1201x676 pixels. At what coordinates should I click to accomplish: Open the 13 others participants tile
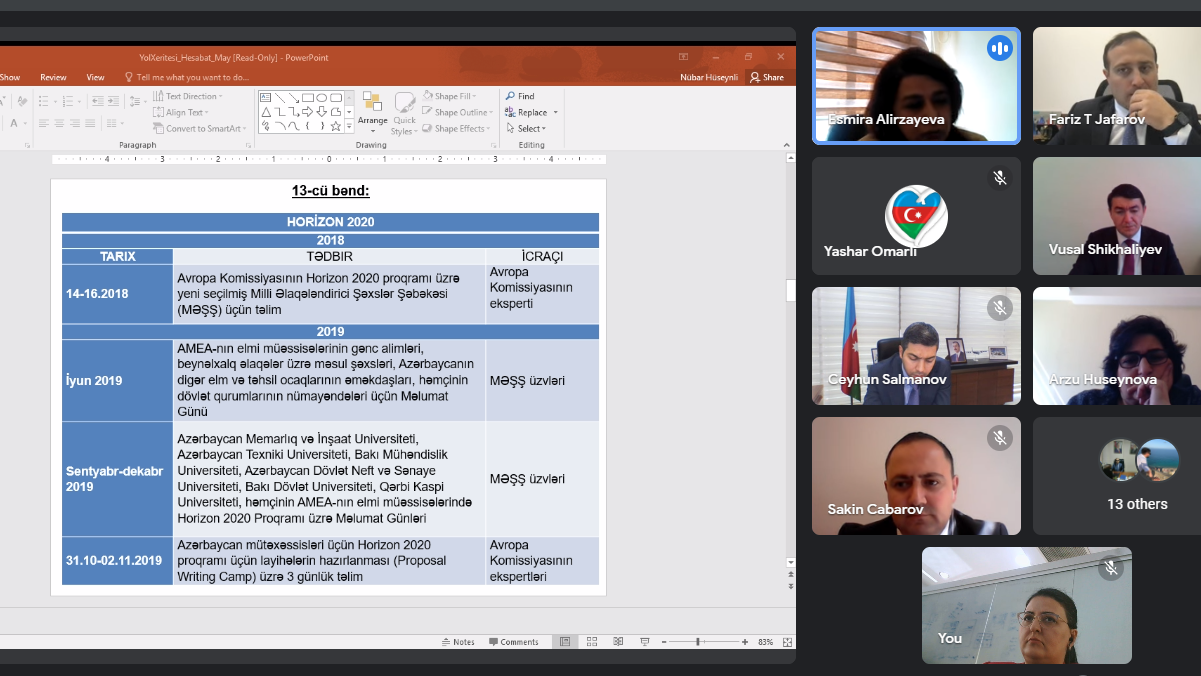coord(1117,476)
